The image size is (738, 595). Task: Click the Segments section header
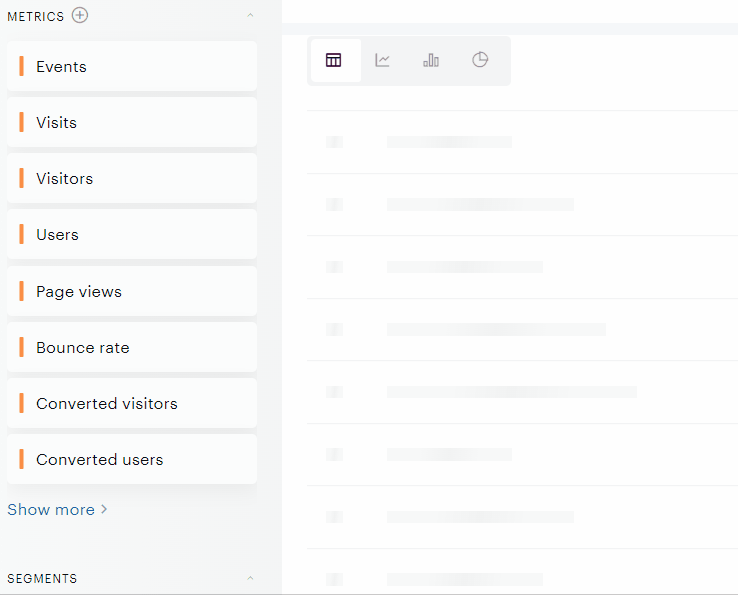42,578
